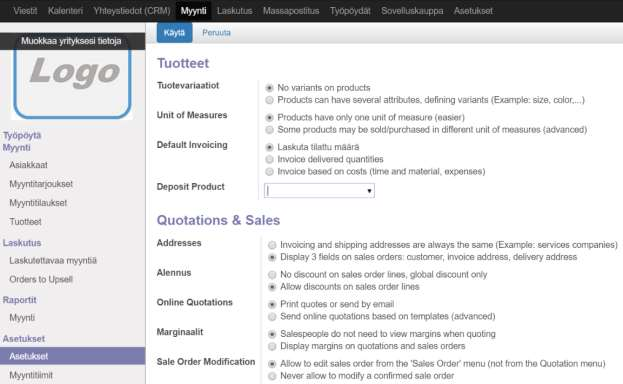
Task: Click the Raportit sidebar section header
Action: click(x=19, y=300)
